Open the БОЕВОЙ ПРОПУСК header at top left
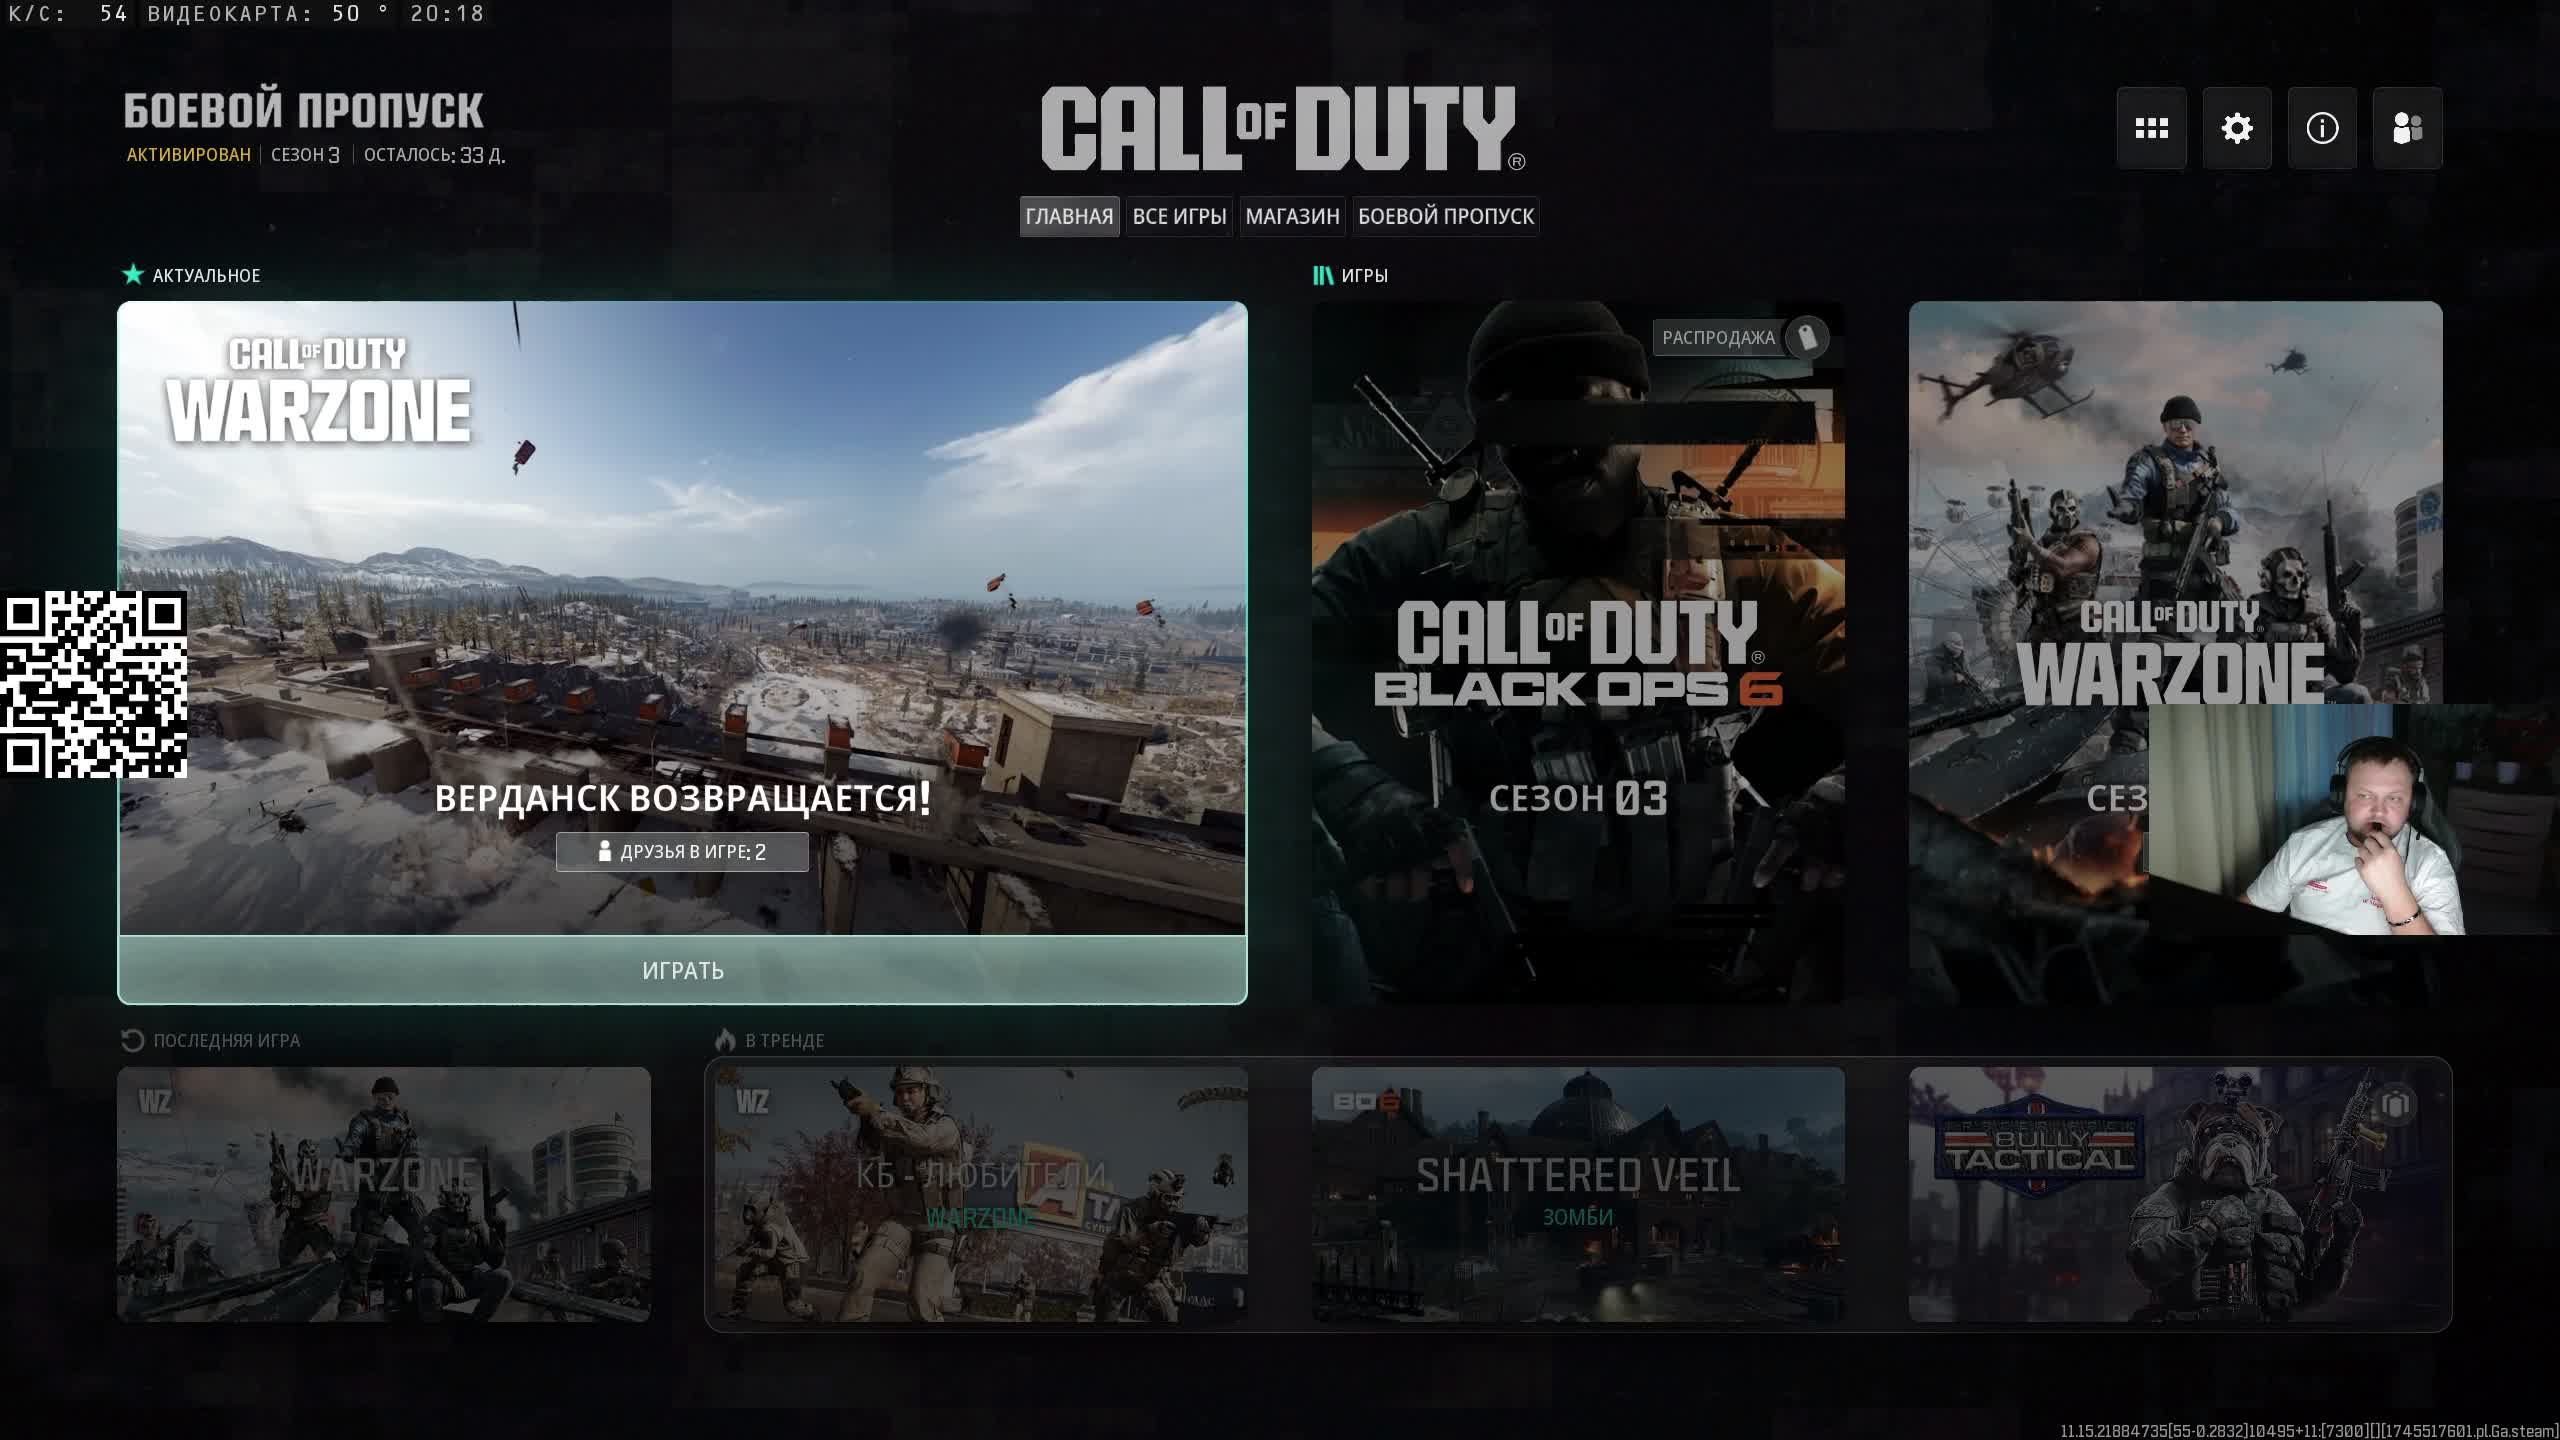The width and height of the screenshot is (2560, 1440). coord(303,112)
